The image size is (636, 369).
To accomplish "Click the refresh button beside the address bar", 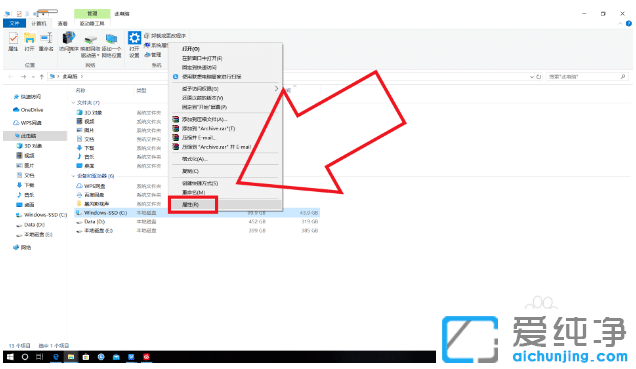I will [539, 77].
